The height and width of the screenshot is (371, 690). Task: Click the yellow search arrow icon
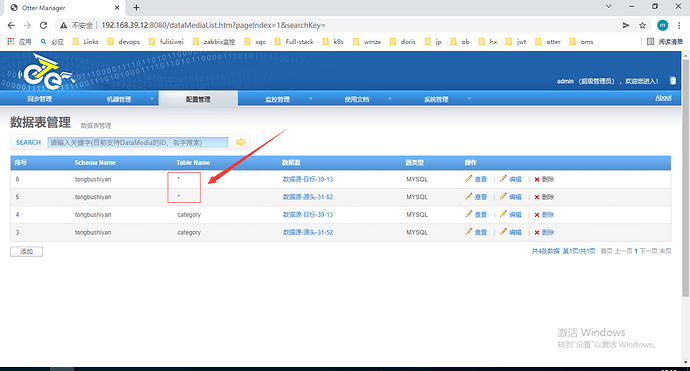(241, 142)
